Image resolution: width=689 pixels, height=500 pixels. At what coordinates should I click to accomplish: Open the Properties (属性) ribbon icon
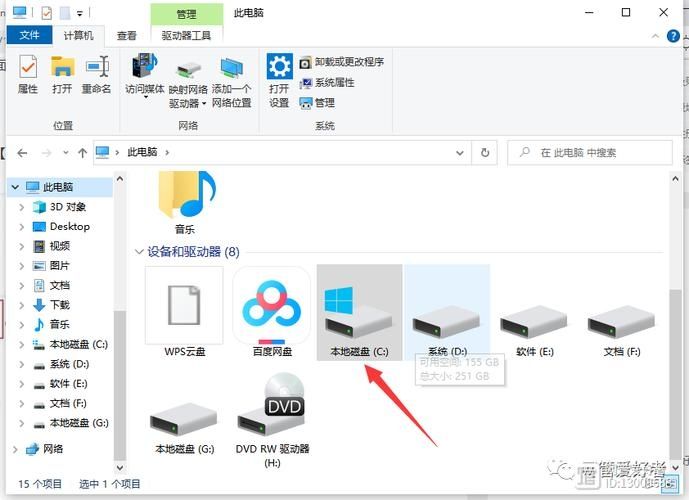pyautogui.click(x=28, y=74)
